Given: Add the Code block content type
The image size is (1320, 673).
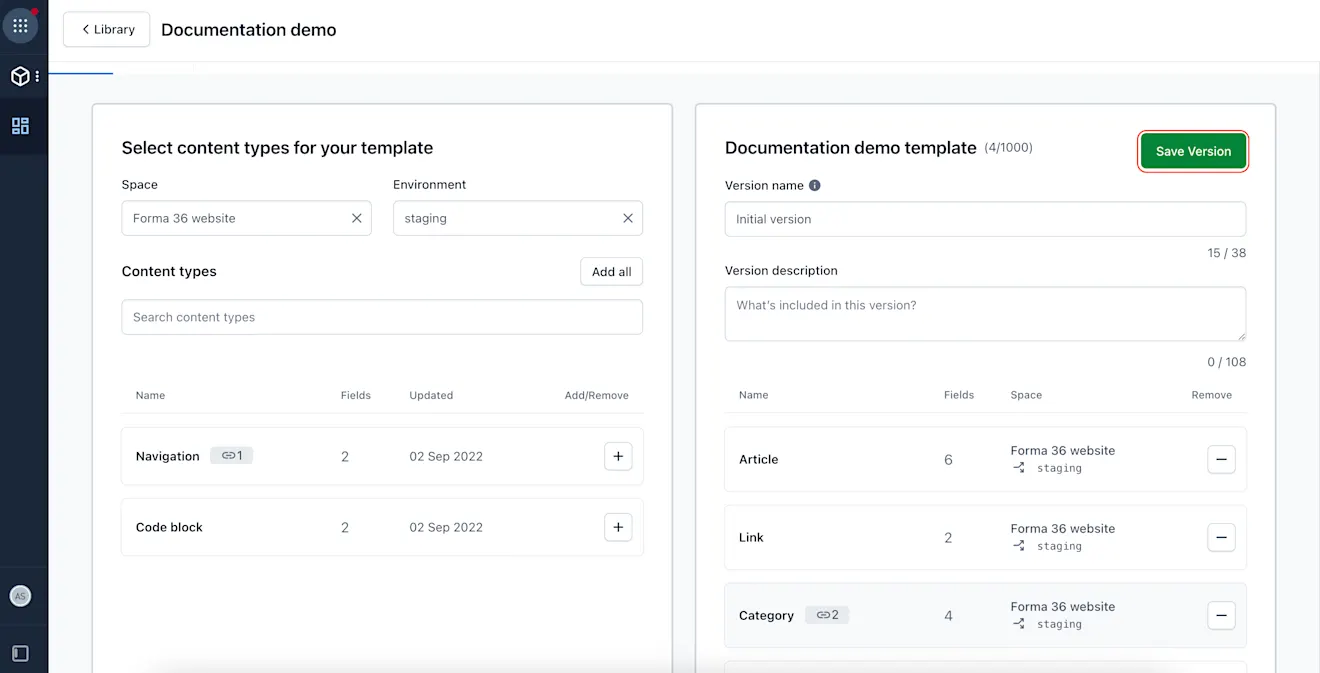Looking at the screenshot, I should 618,527.
